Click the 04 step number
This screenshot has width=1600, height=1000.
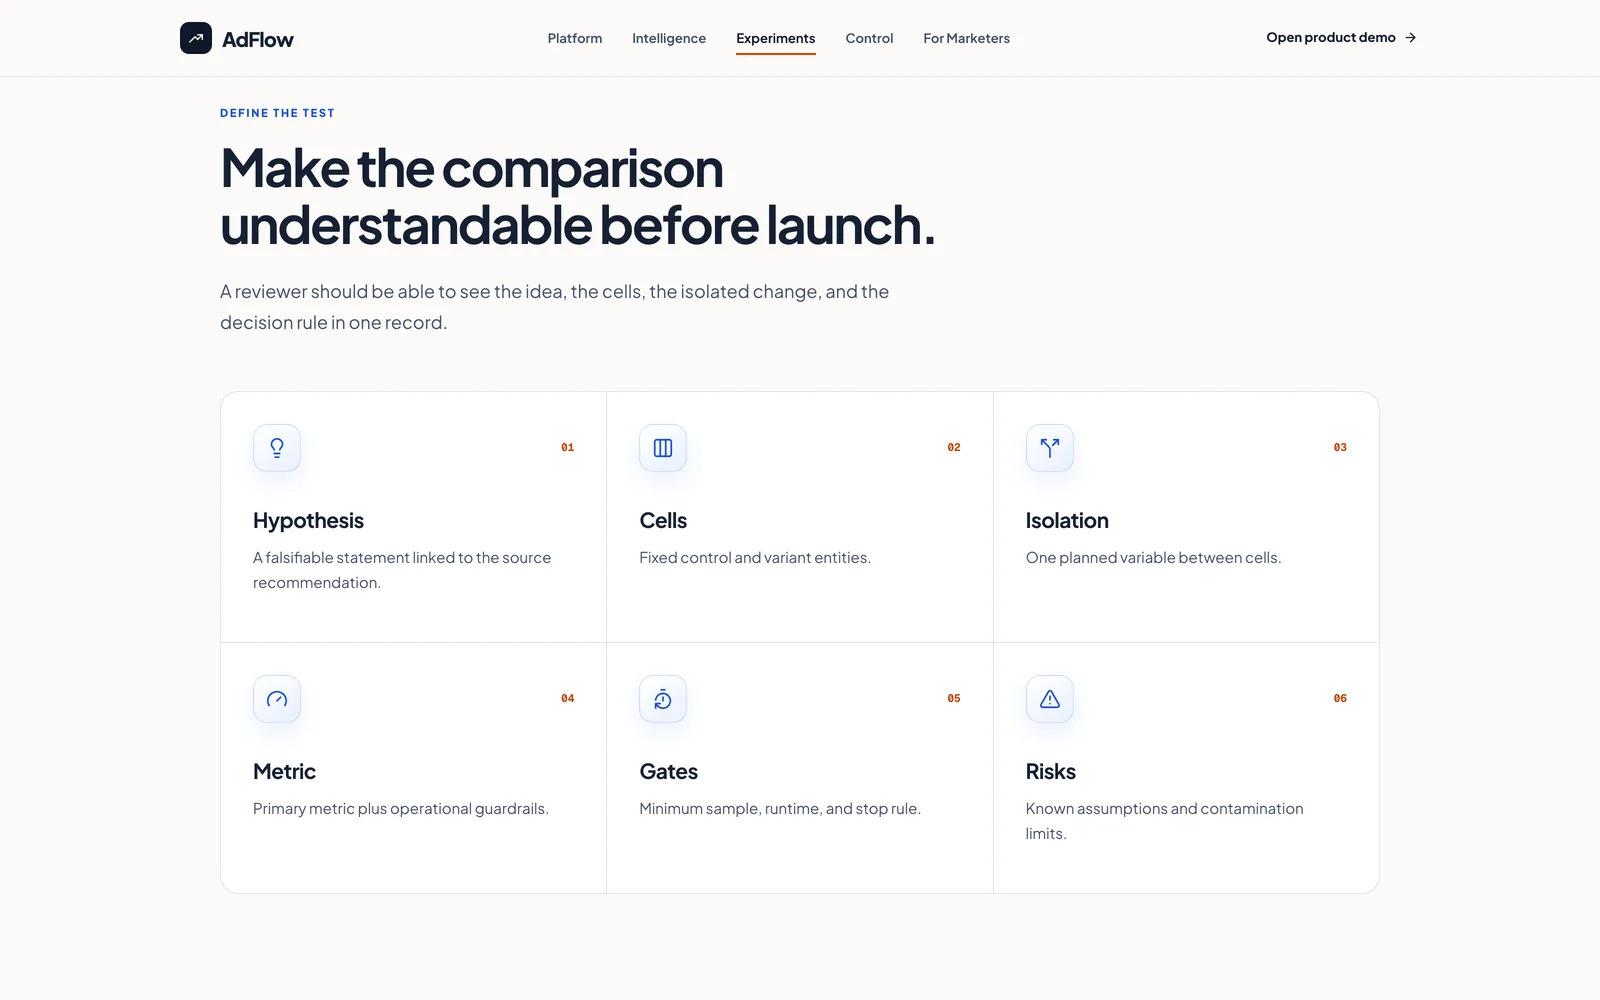[x=567, y=699]
